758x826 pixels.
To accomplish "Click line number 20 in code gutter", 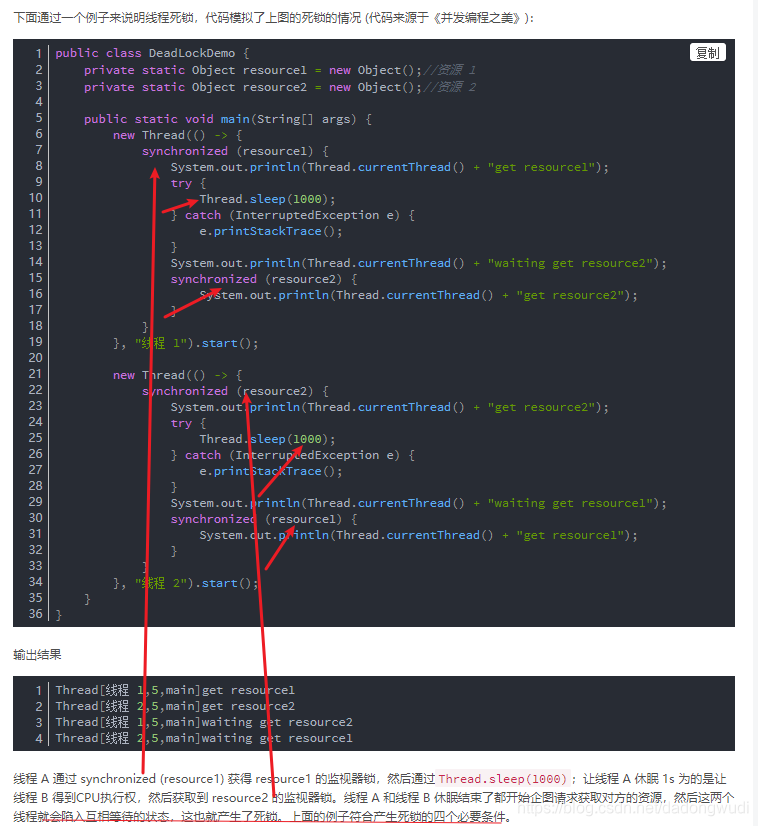I will coord(35,358).
